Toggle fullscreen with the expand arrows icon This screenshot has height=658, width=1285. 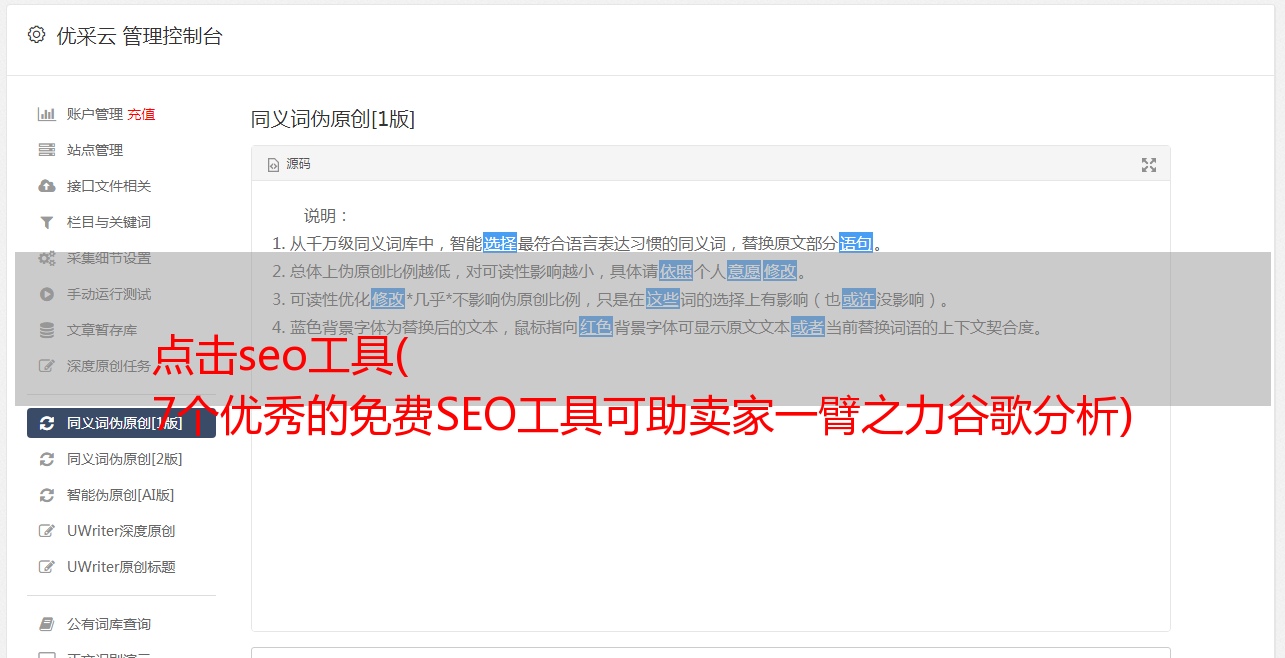1149,165
